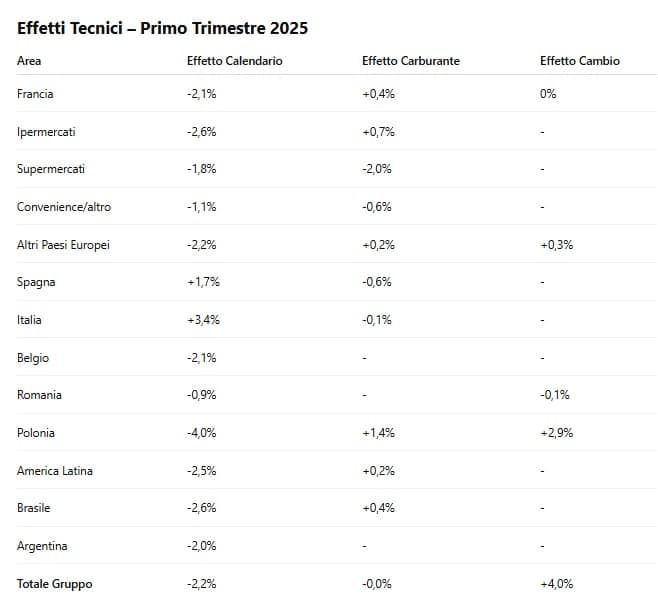Click the Argentina row label

point(41,546)
